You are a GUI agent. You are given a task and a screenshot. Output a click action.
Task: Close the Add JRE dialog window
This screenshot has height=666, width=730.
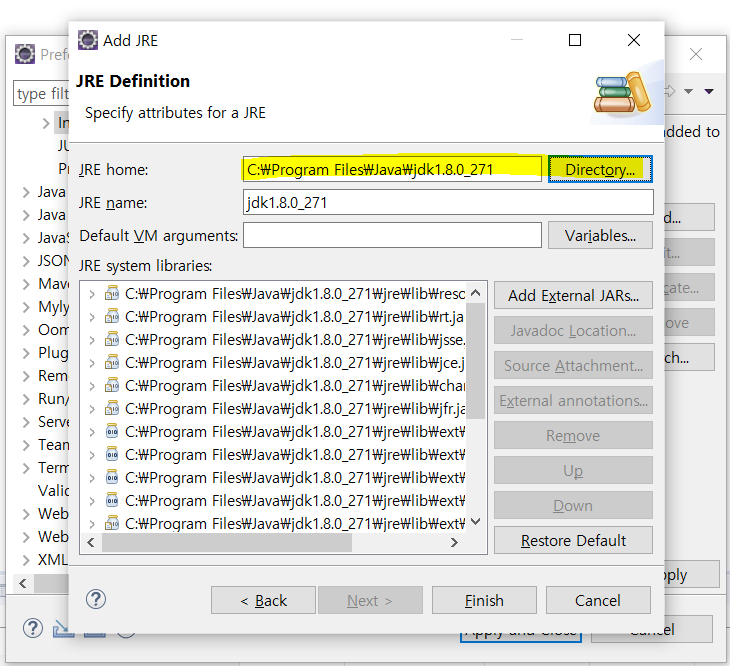tap(634, 40)
